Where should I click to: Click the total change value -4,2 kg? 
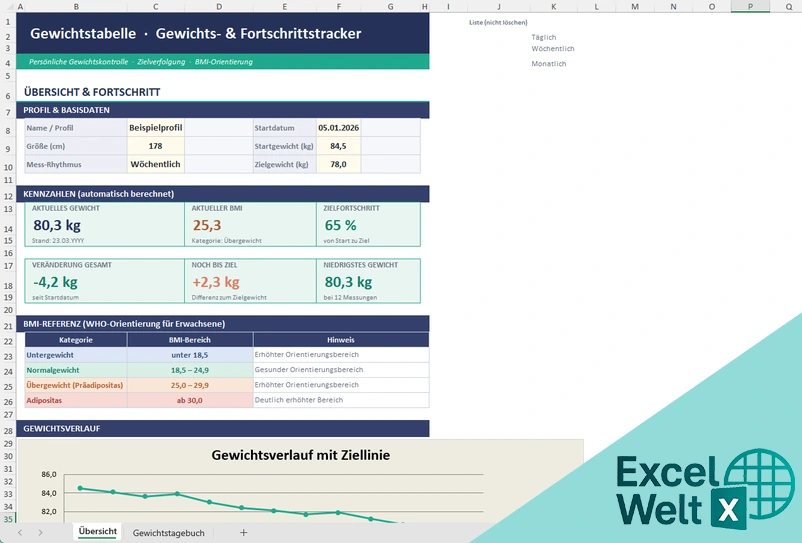click(x=55, y=282)
